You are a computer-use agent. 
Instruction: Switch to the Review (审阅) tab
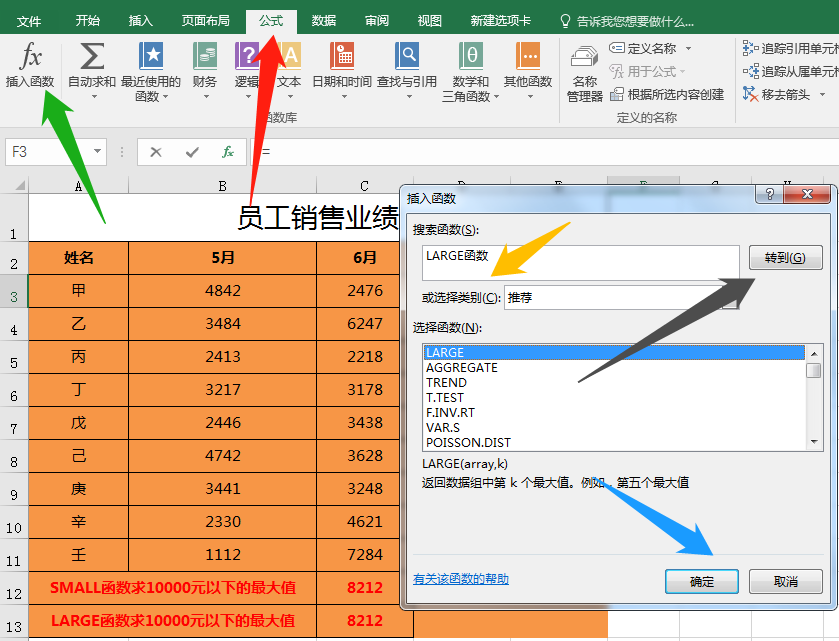coord(377,21)
